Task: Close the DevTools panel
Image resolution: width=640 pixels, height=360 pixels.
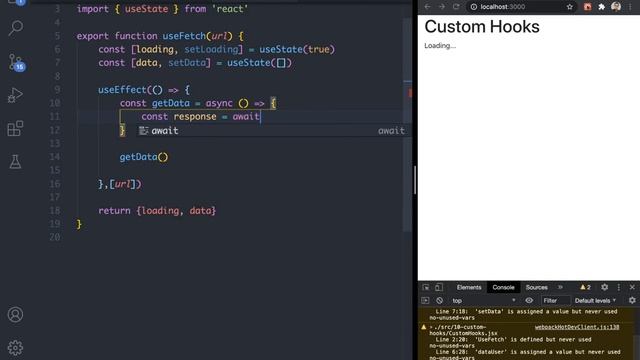Action: coord(632,287)
